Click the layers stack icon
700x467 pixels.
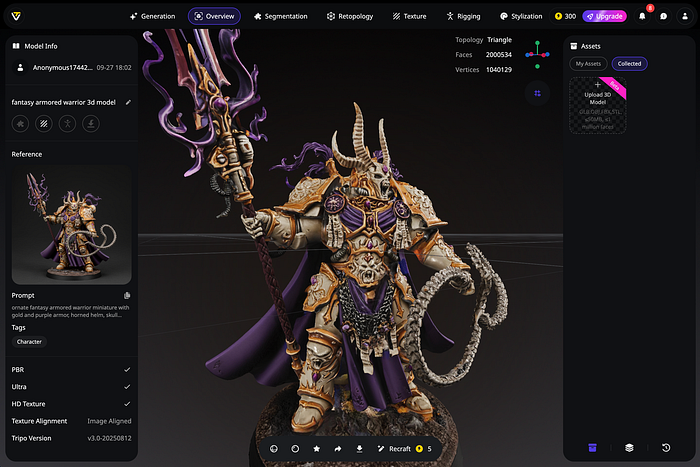point(629,448)
